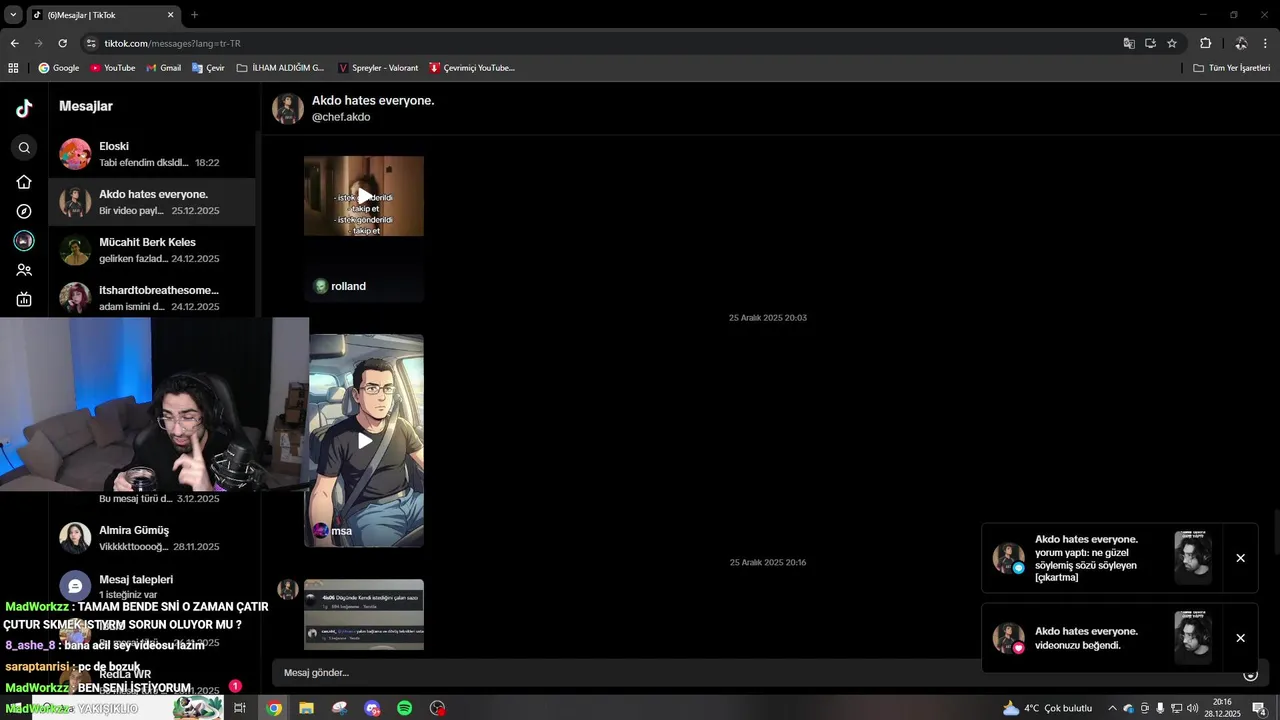This screenshot has height=720, width=1280.
Task: Open the Google bookmark
Action: [58, 68]
